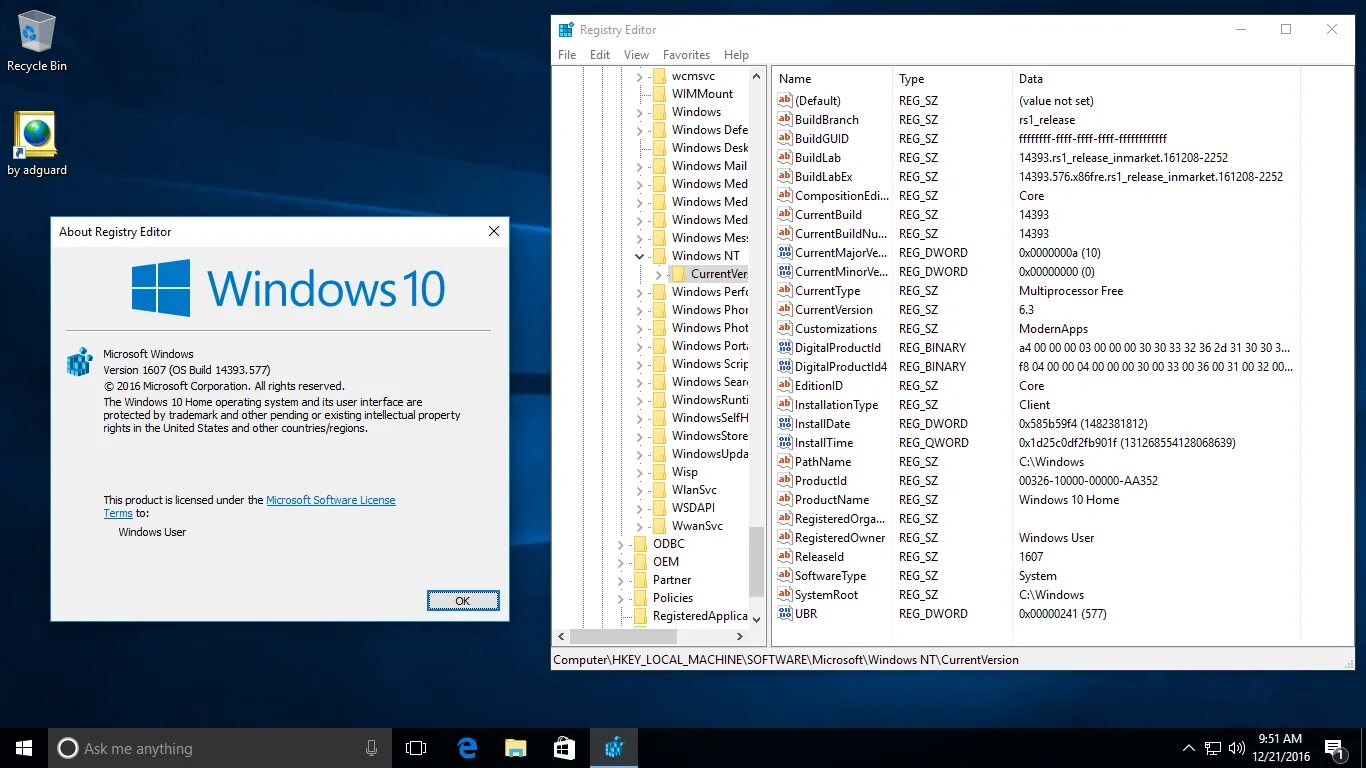The width and height of the screenshot is (1366, 768).
Task: Expand the Policies tree node
Action: point(621,598)
